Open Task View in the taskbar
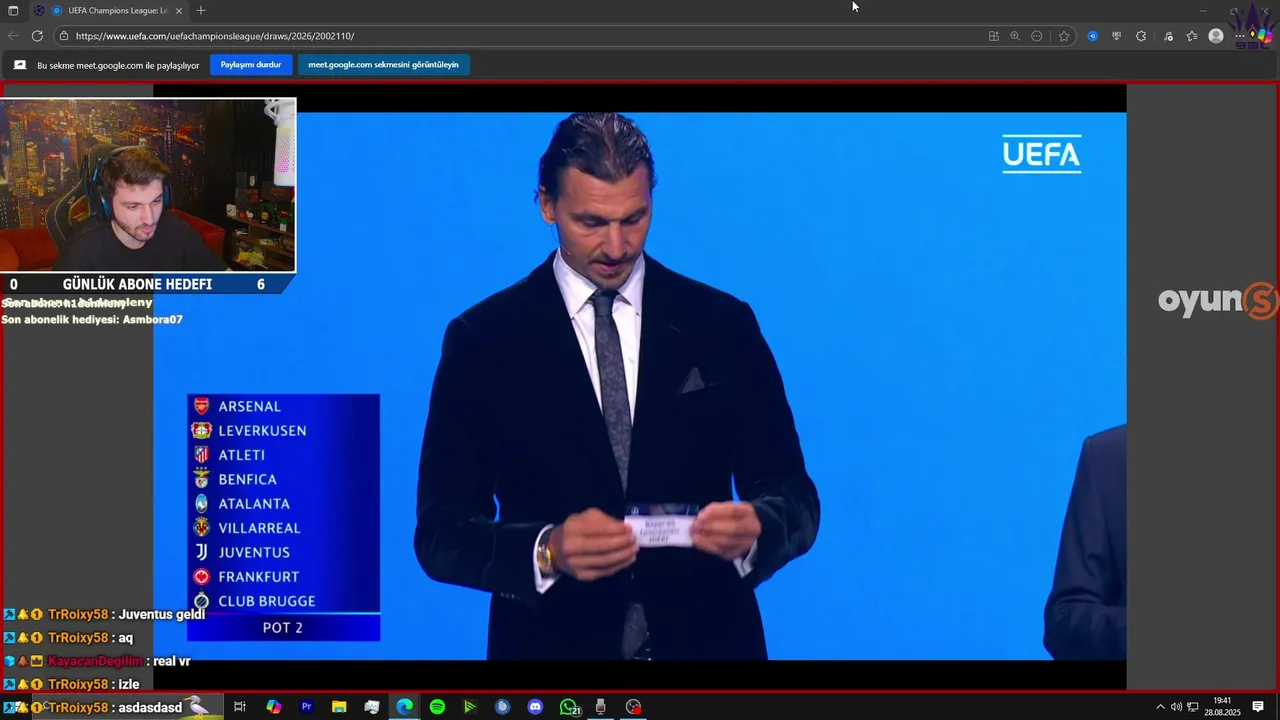This screenshot has height=720, width=1280. point(240,707)
